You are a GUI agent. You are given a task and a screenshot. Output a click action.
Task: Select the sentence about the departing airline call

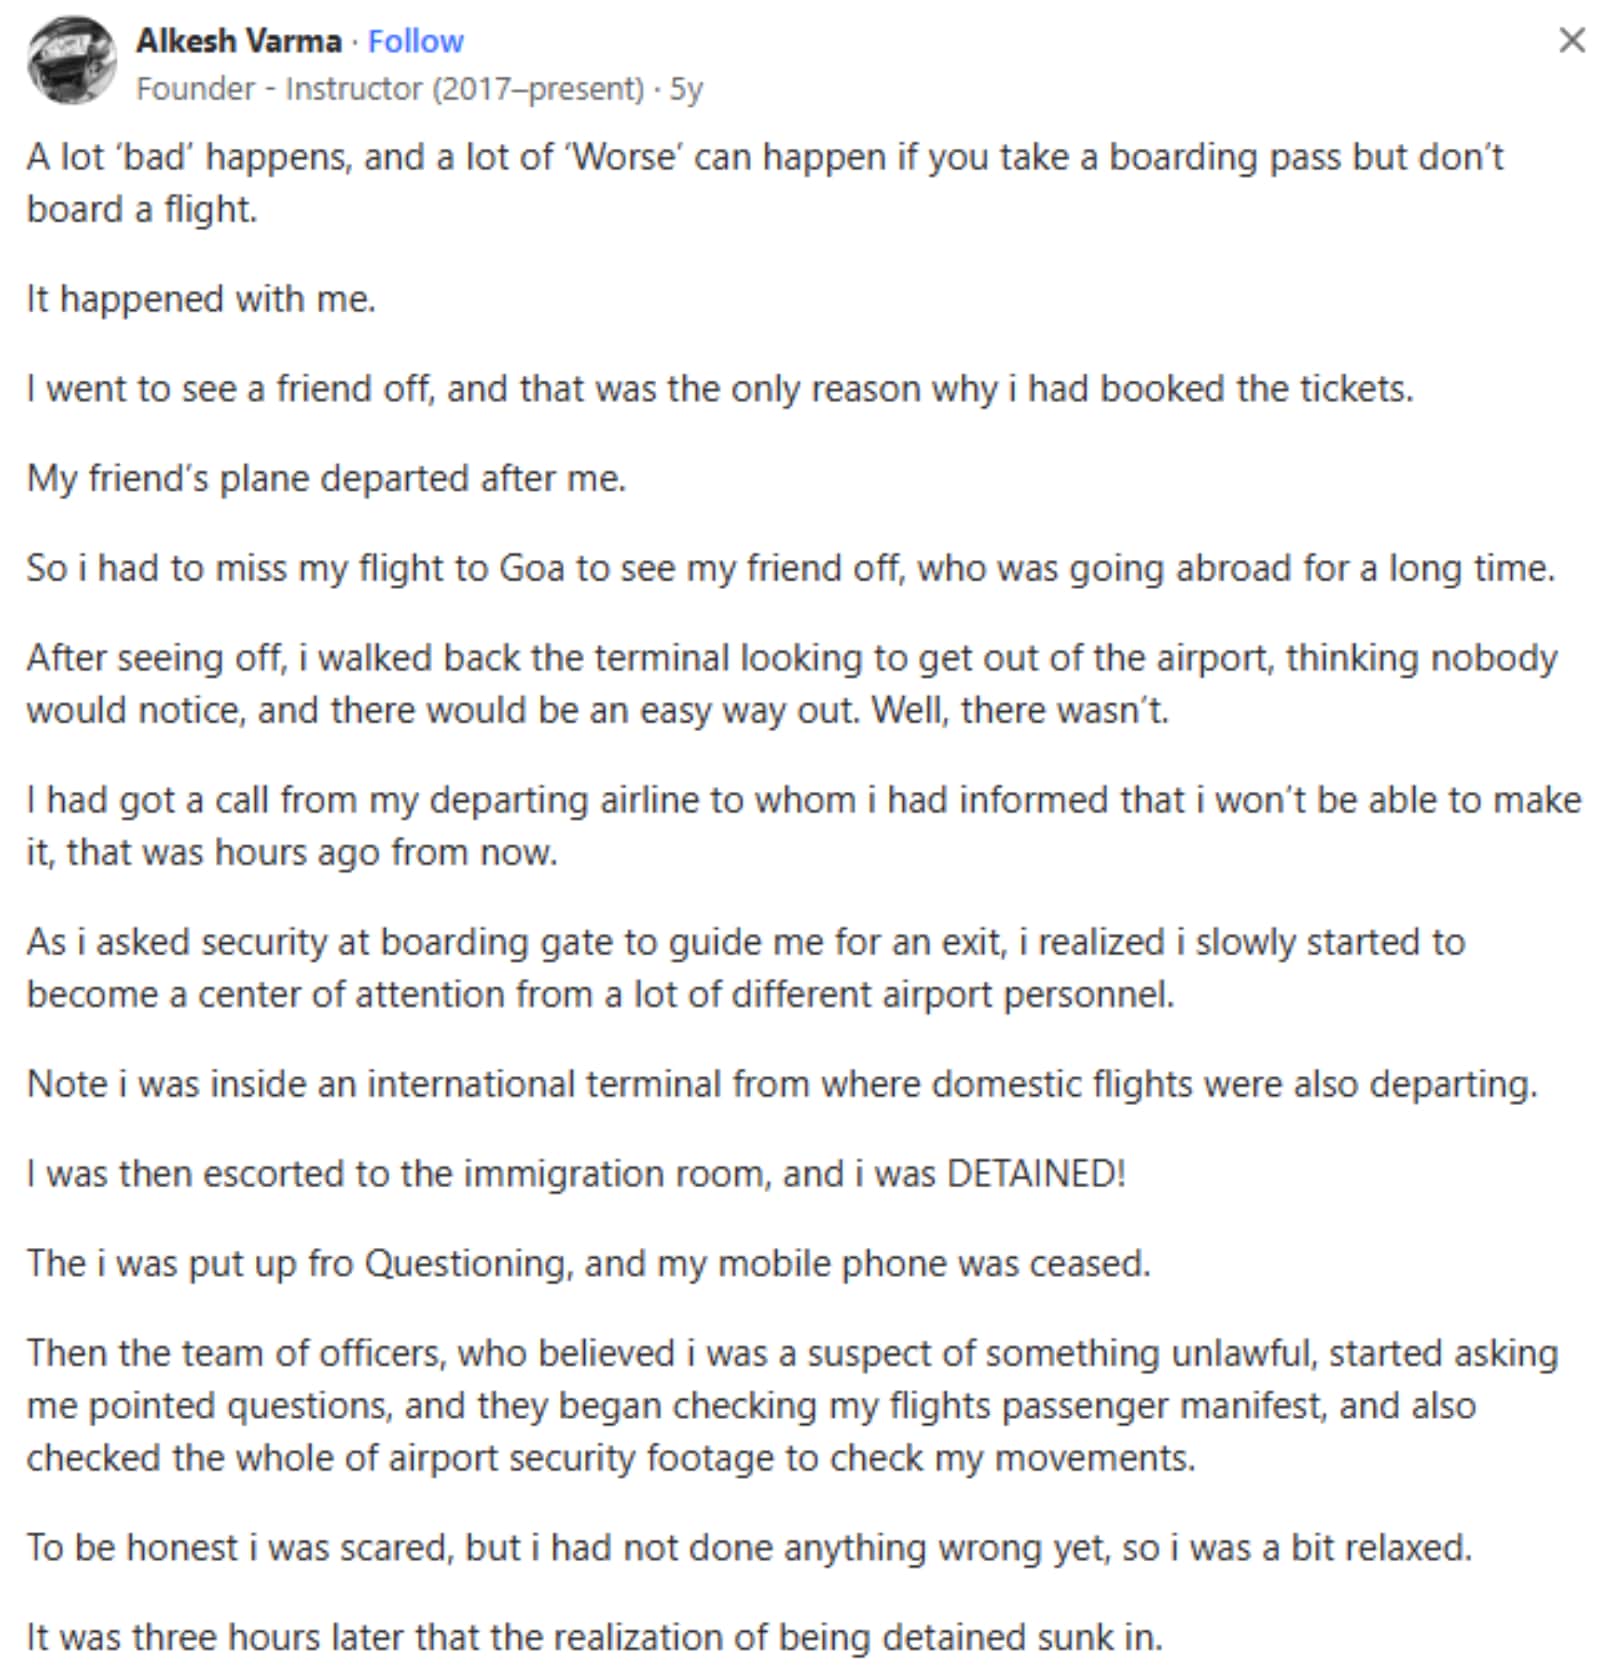coord(800,824)
